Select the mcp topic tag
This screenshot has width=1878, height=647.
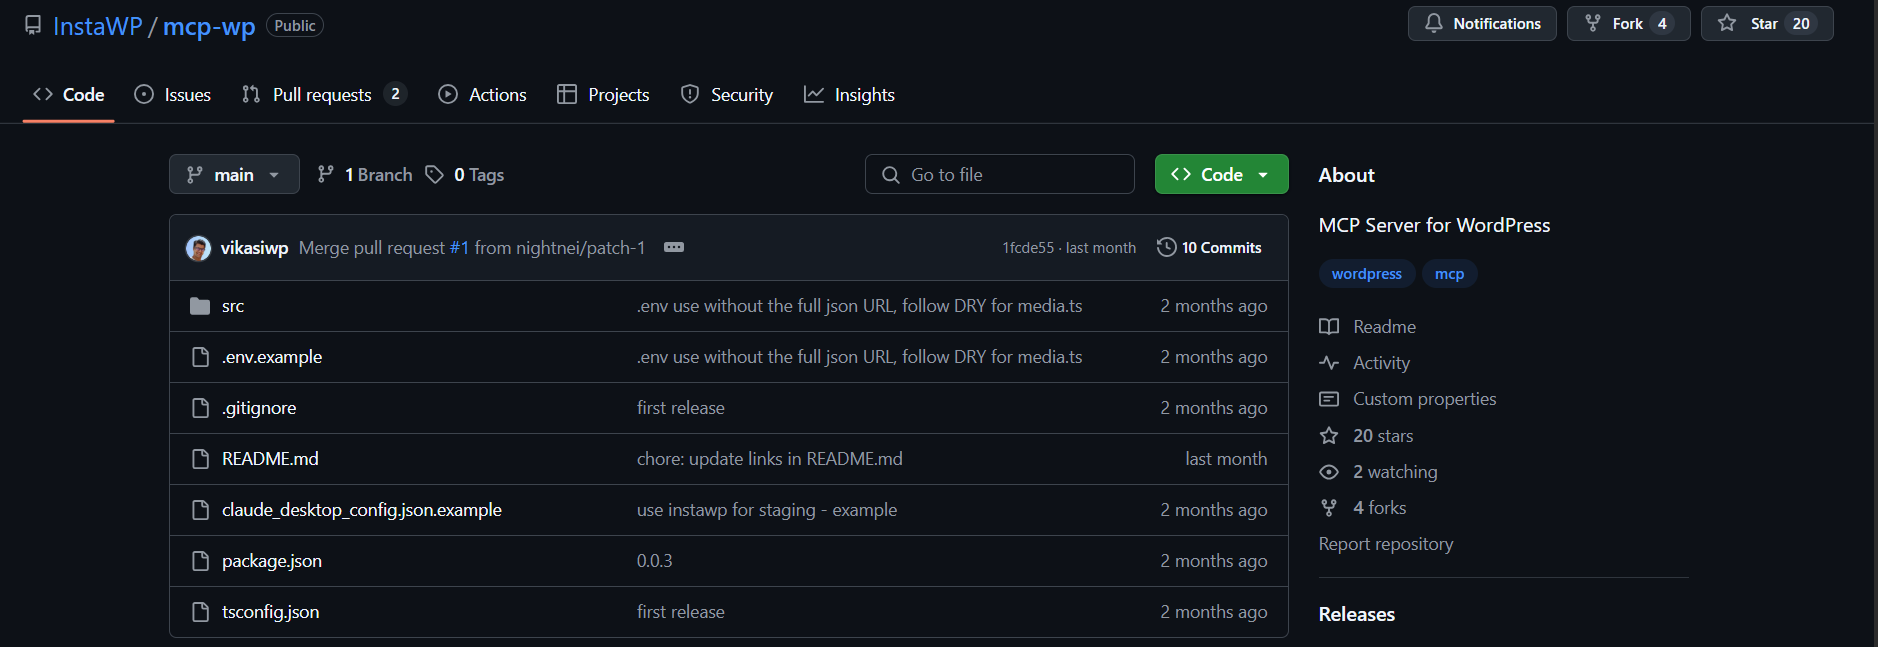click(1449, 274)
